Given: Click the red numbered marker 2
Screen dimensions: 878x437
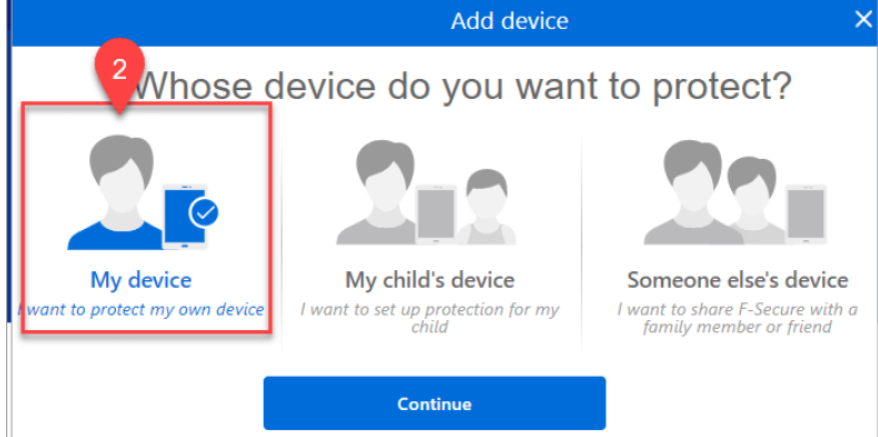Looking at the screenshot, I should coord(120,72).
